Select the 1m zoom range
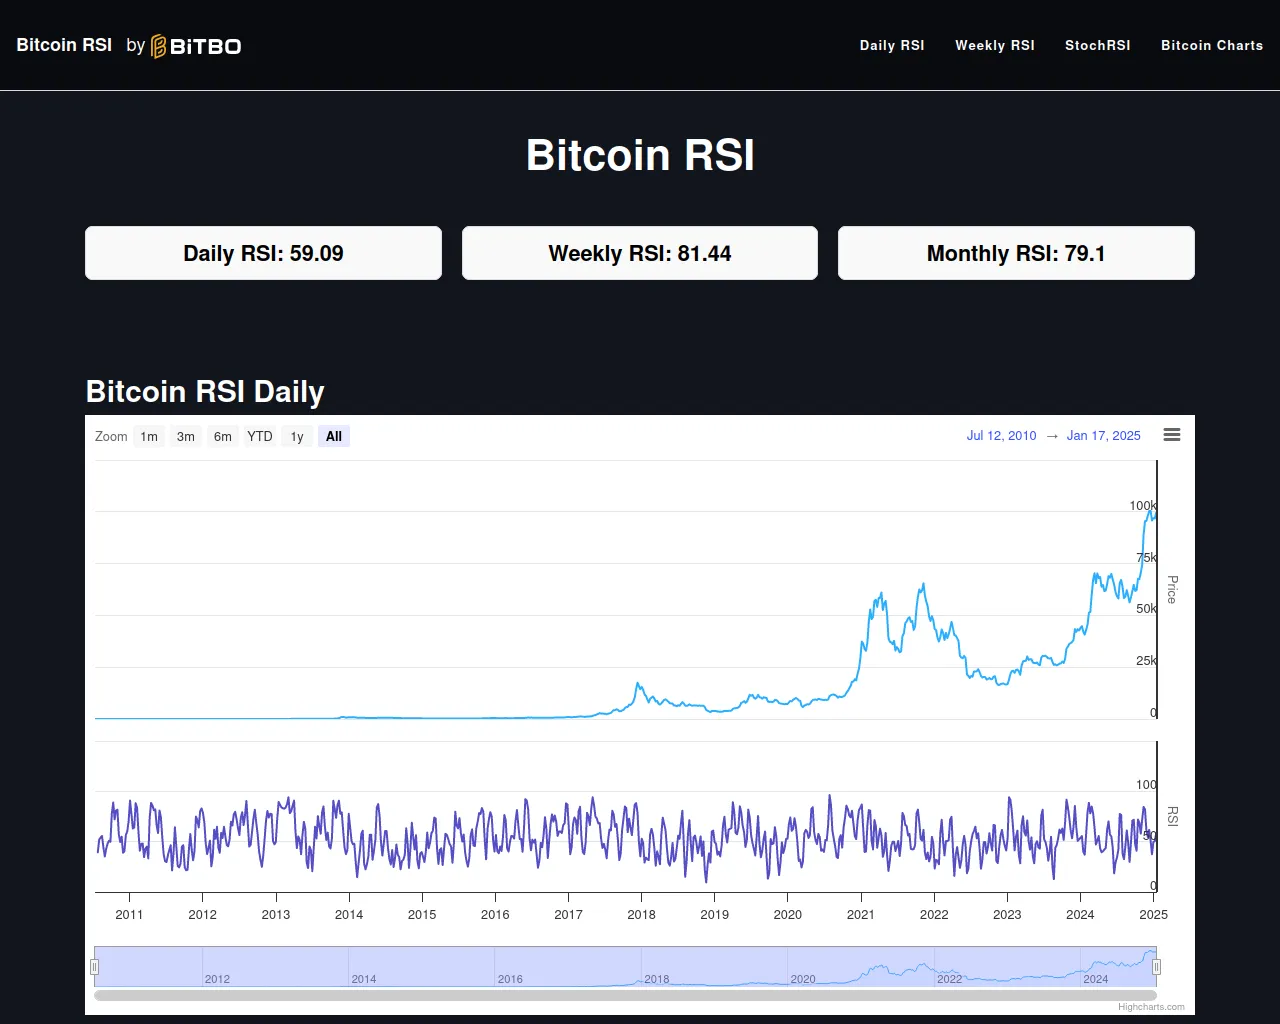Image resolution: width=1280 pixels, height=1024 pixels. [149, 436]
